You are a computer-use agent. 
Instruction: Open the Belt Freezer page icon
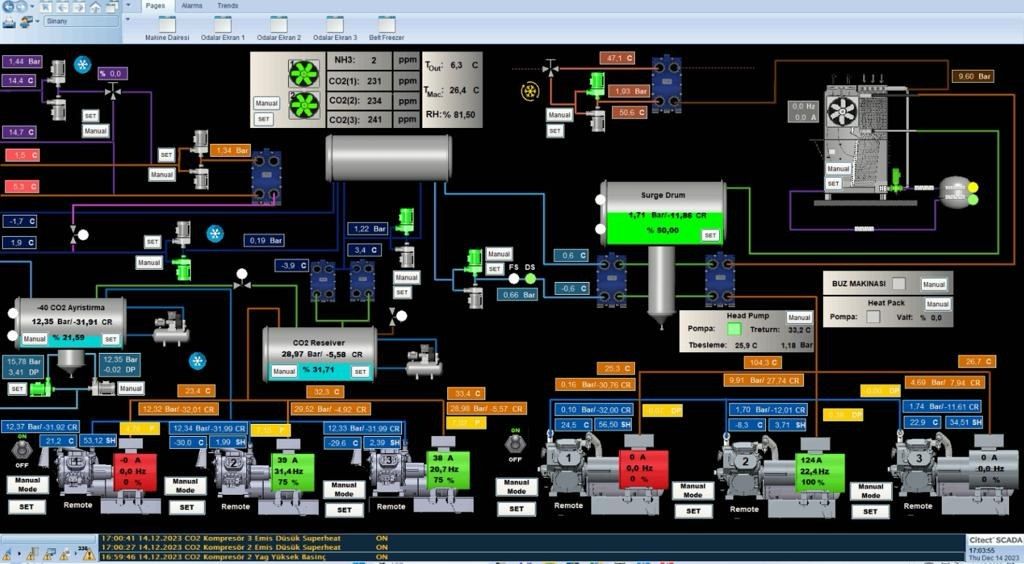tap(387, 25)
